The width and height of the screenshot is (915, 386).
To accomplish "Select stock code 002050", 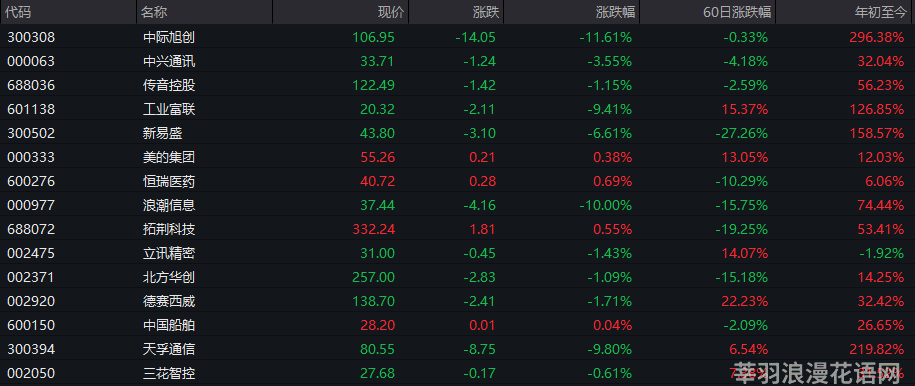I will click(x=31, y=373).
